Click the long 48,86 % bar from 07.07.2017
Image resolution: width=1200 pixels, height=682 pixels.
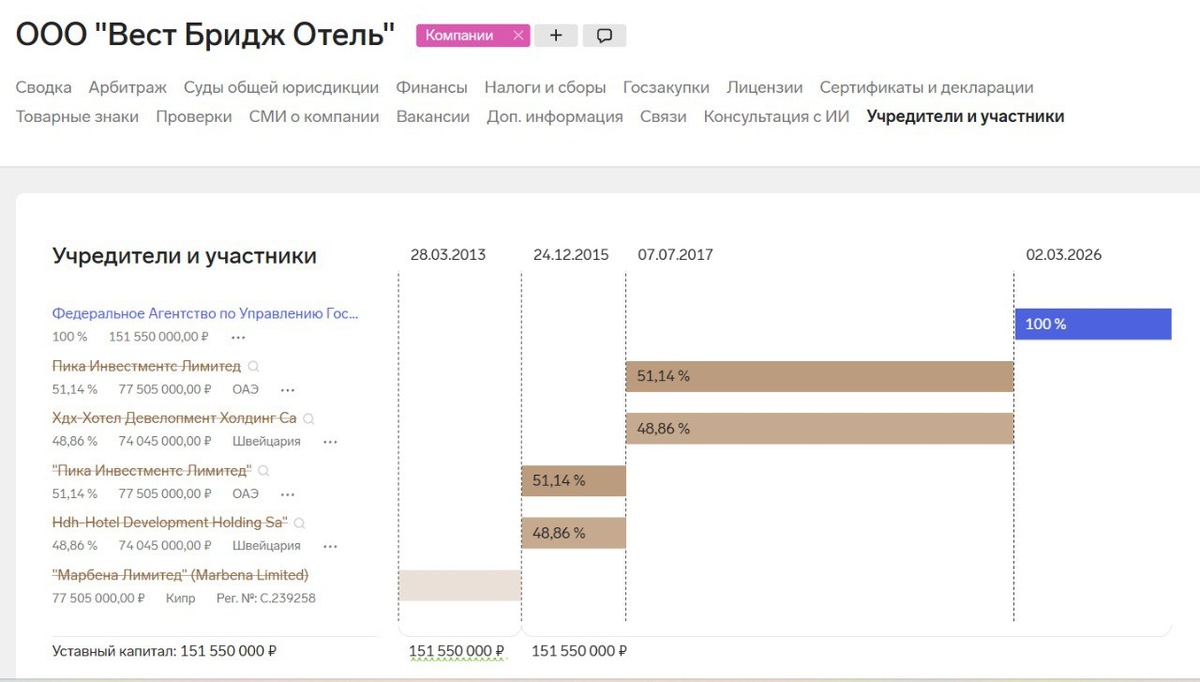point(820,428)
